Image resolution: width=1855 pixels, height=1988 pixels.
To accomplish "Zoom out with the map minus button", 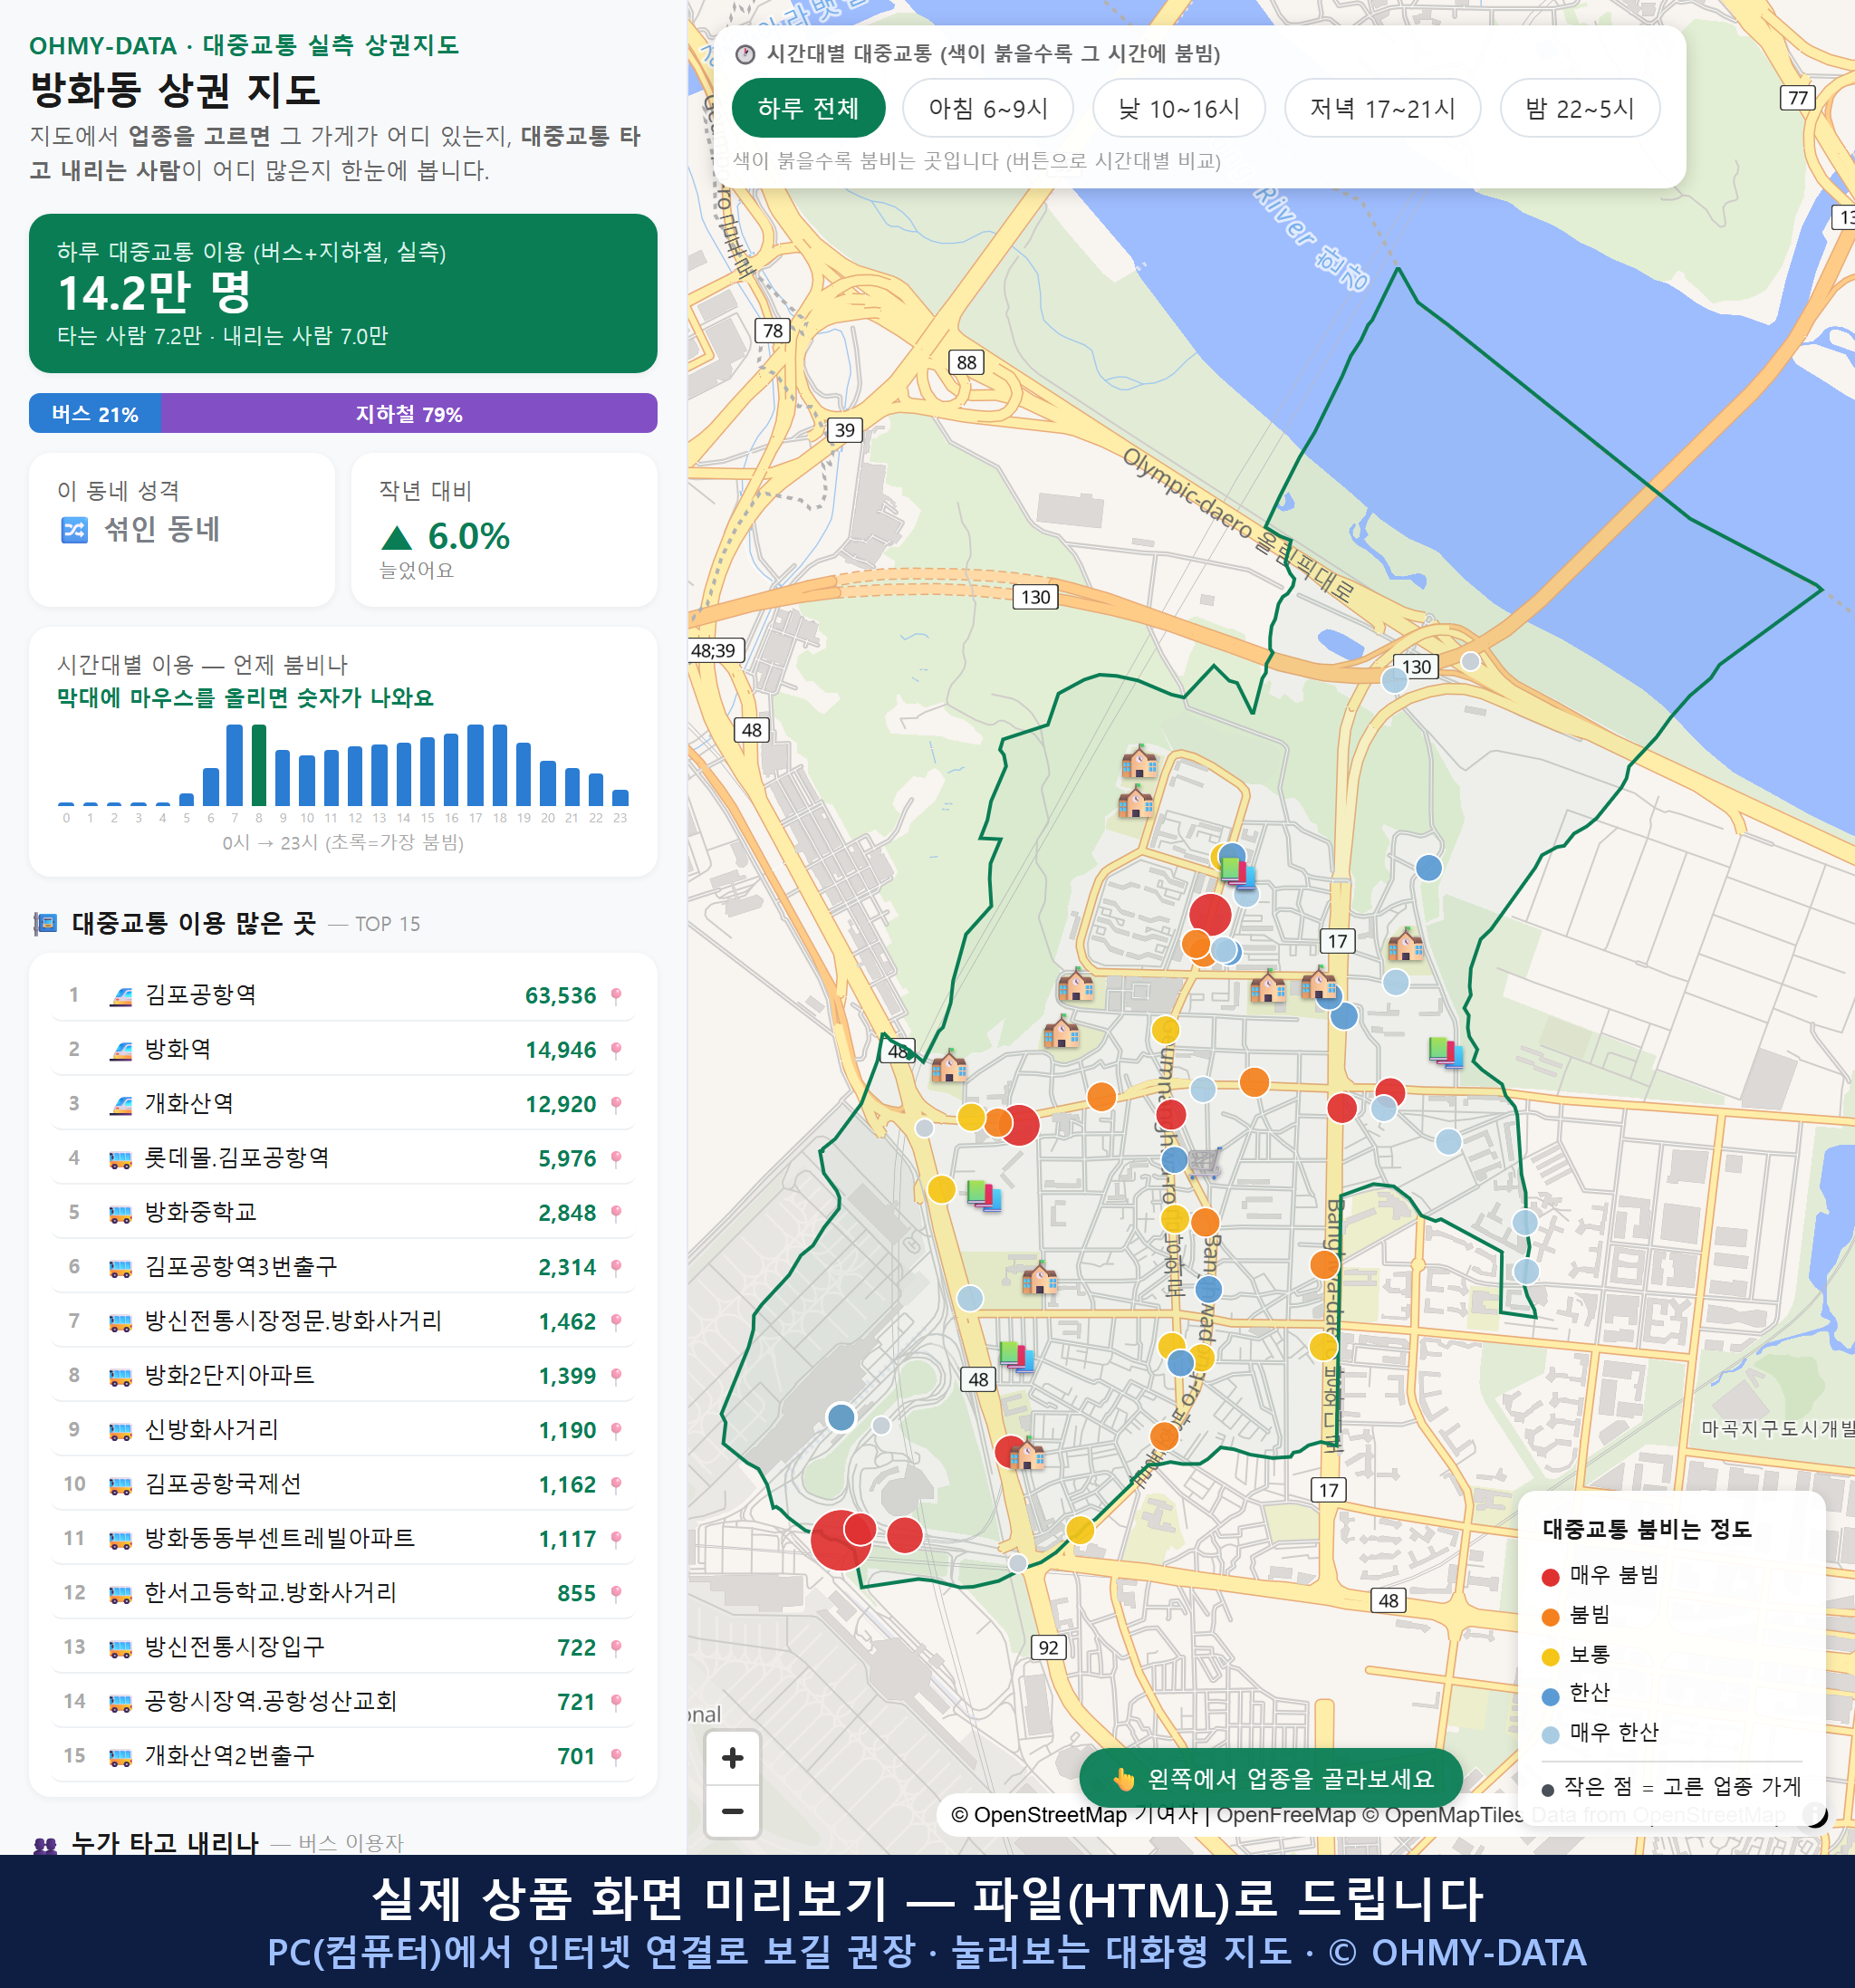I will (x=732, y=1811).
